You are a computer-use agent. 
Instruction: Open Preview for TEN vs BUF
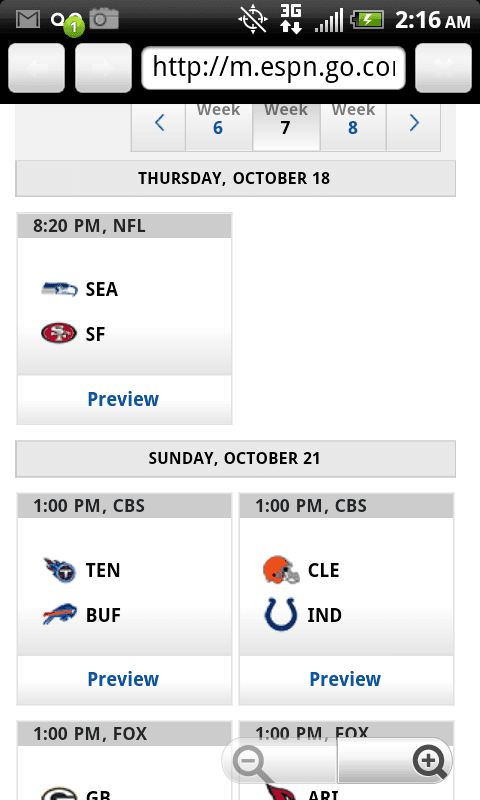tap(123, 679)
